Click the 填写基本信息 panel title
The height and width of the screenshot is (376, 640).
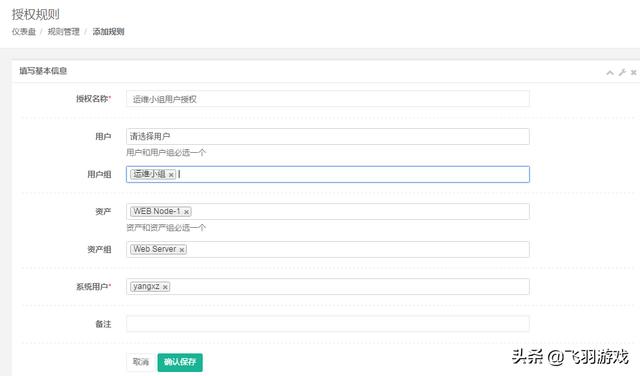(43, 71)
